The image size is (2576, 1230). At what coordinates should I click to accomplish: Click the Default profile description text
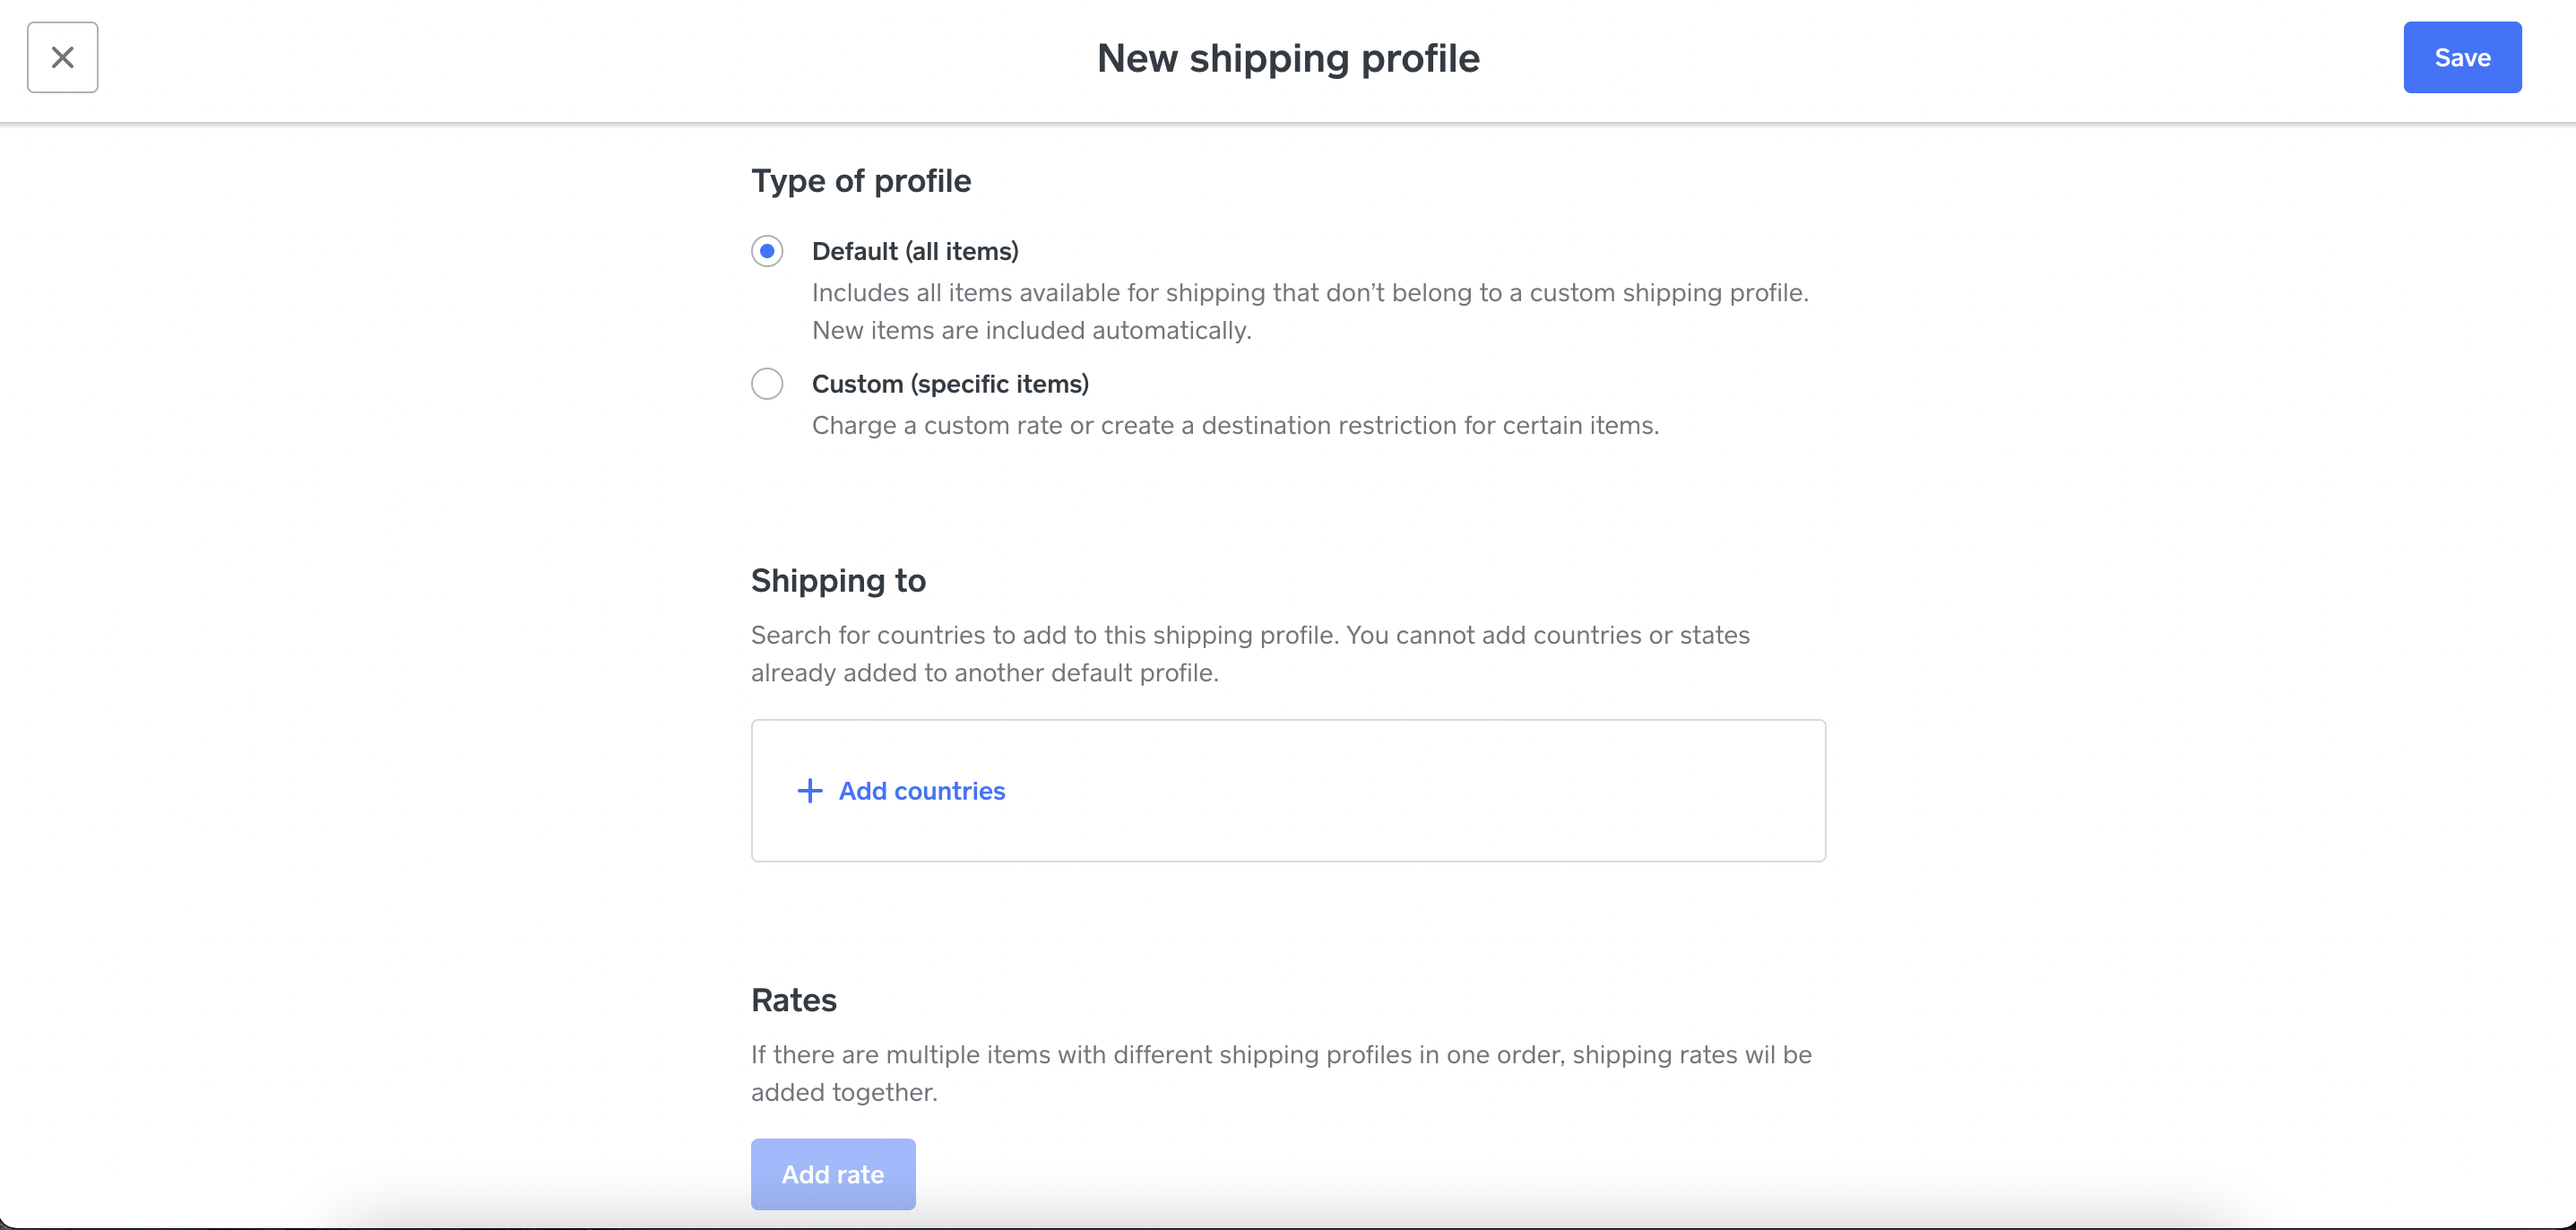1310,293
